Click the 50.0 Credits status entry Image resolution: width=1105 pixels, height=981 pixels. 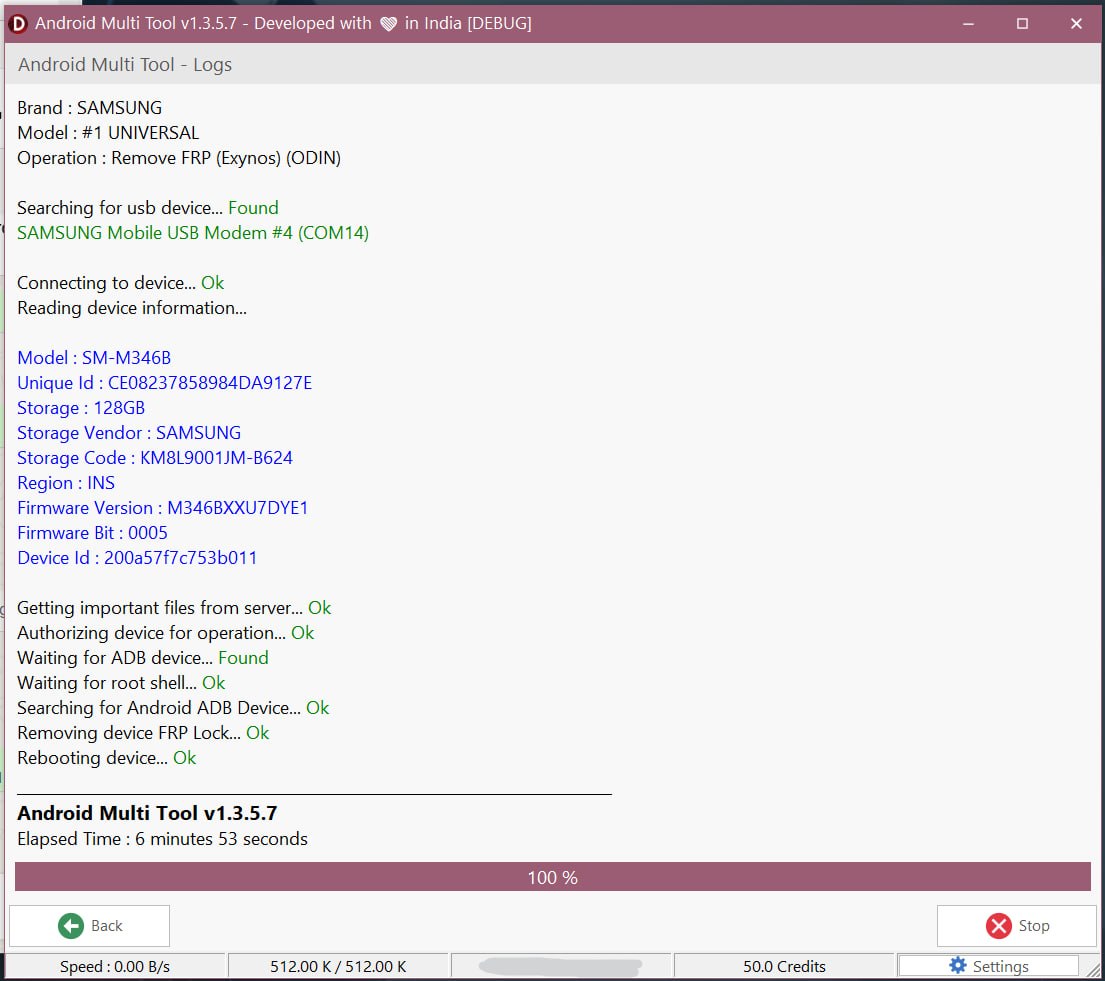click(x=784, y=966)
